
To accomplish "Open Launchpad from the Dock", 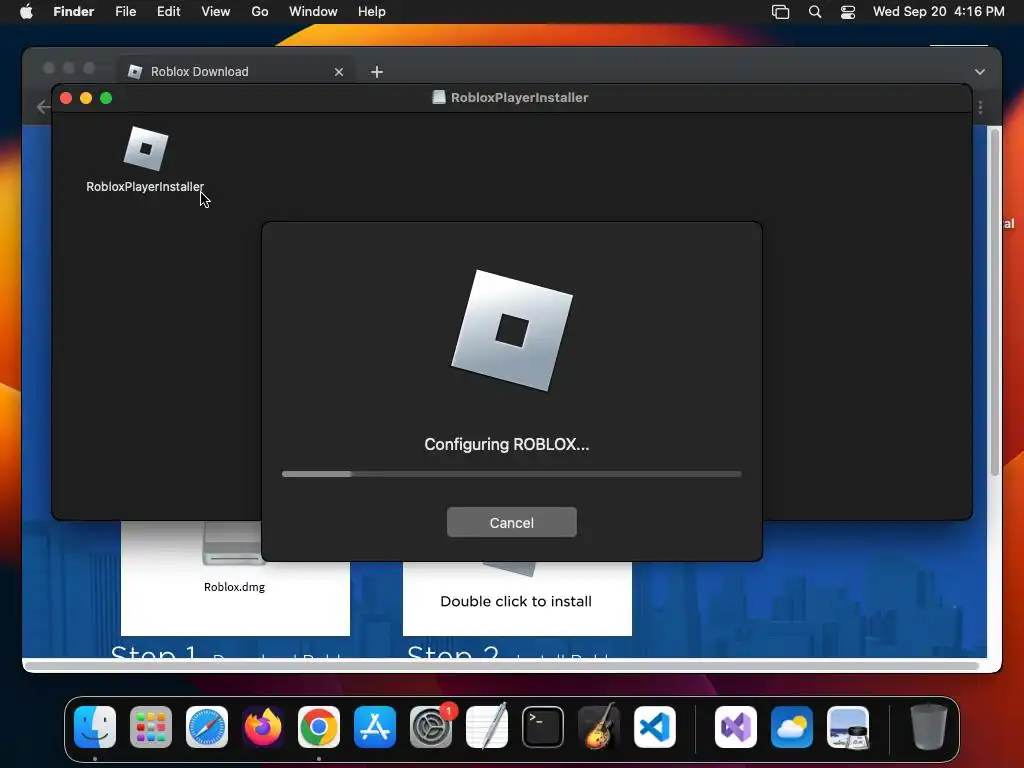I will (x=151, y=727).
